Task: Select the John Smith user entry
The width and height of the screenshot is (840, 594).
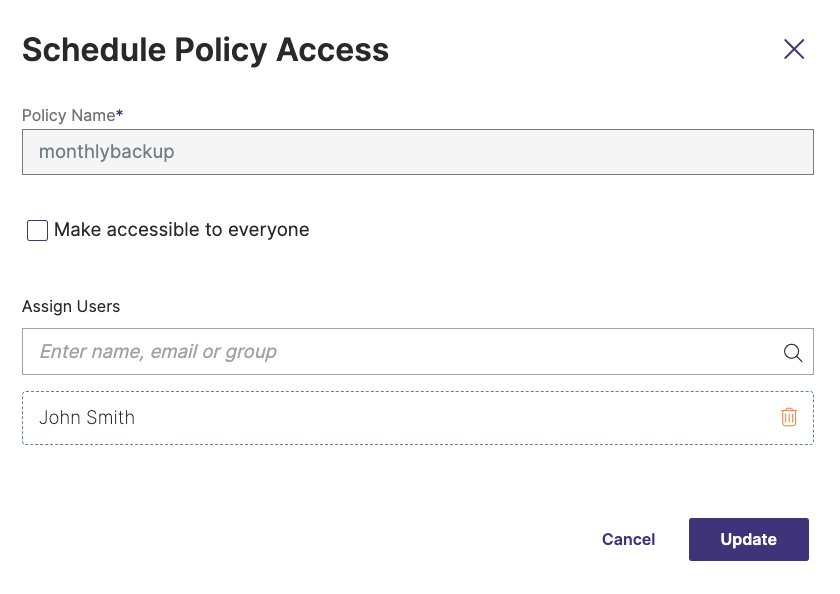Action: (x=87, y=418)
